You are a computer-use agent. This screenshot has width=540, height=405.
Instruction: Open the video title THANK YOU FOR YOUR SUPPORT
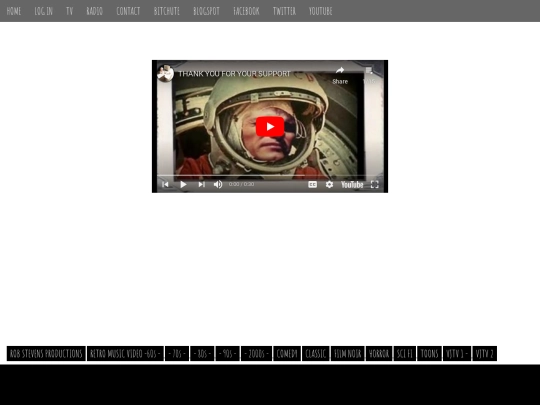[x=234, y=74]
